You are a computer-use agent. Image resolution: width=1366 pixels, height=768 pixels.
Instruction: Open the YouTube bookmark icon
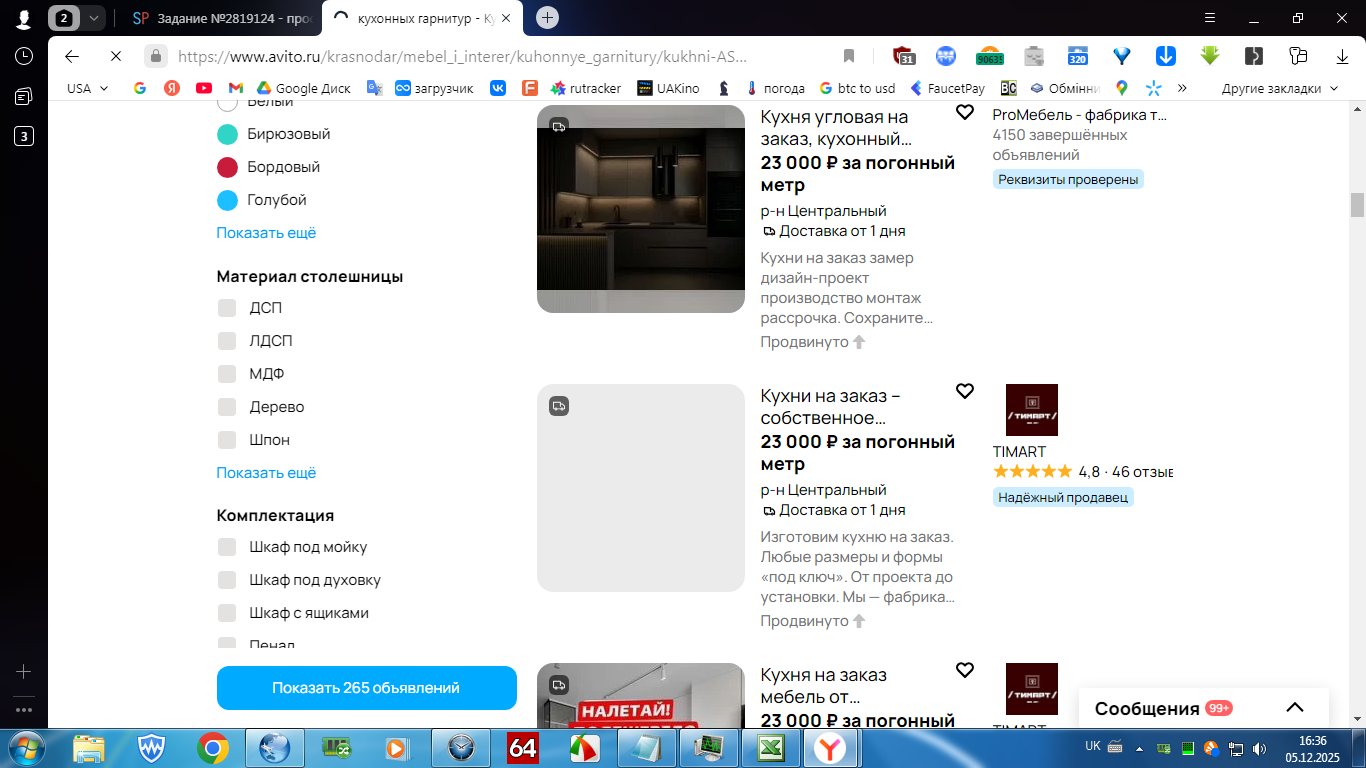204,88
